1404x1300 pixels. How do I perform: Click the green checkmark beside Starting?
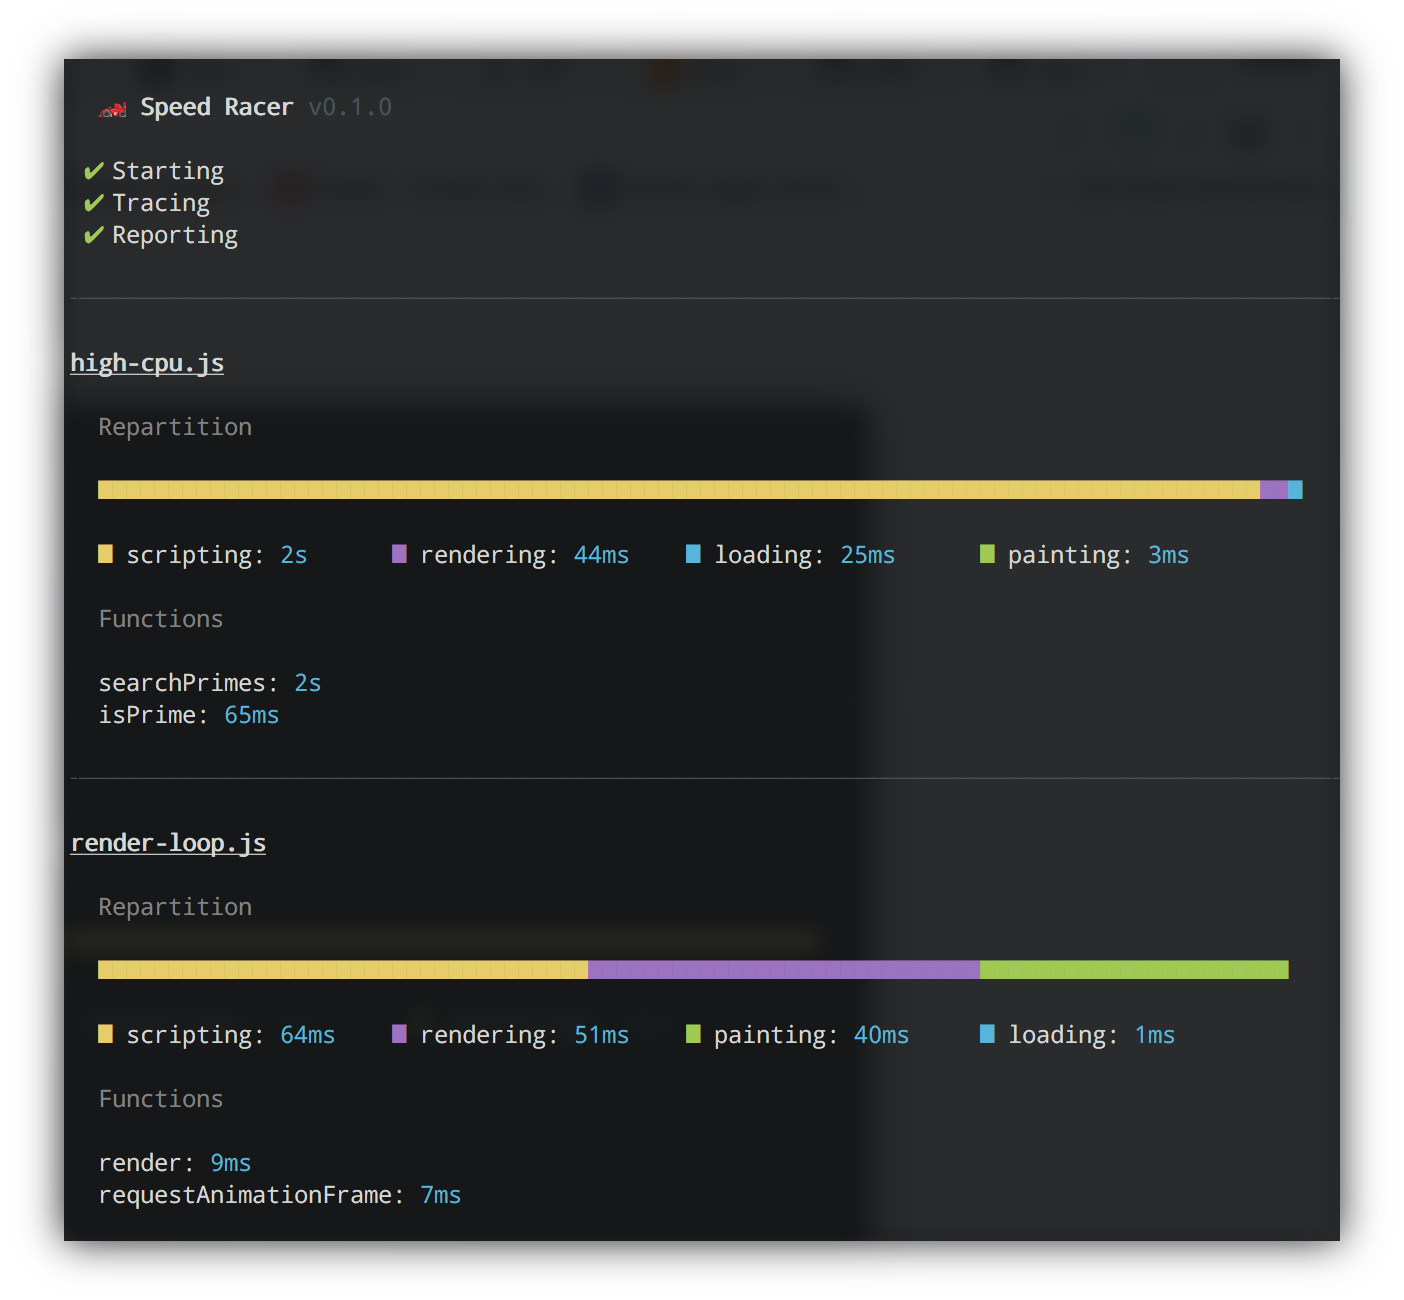coord(94,171)
